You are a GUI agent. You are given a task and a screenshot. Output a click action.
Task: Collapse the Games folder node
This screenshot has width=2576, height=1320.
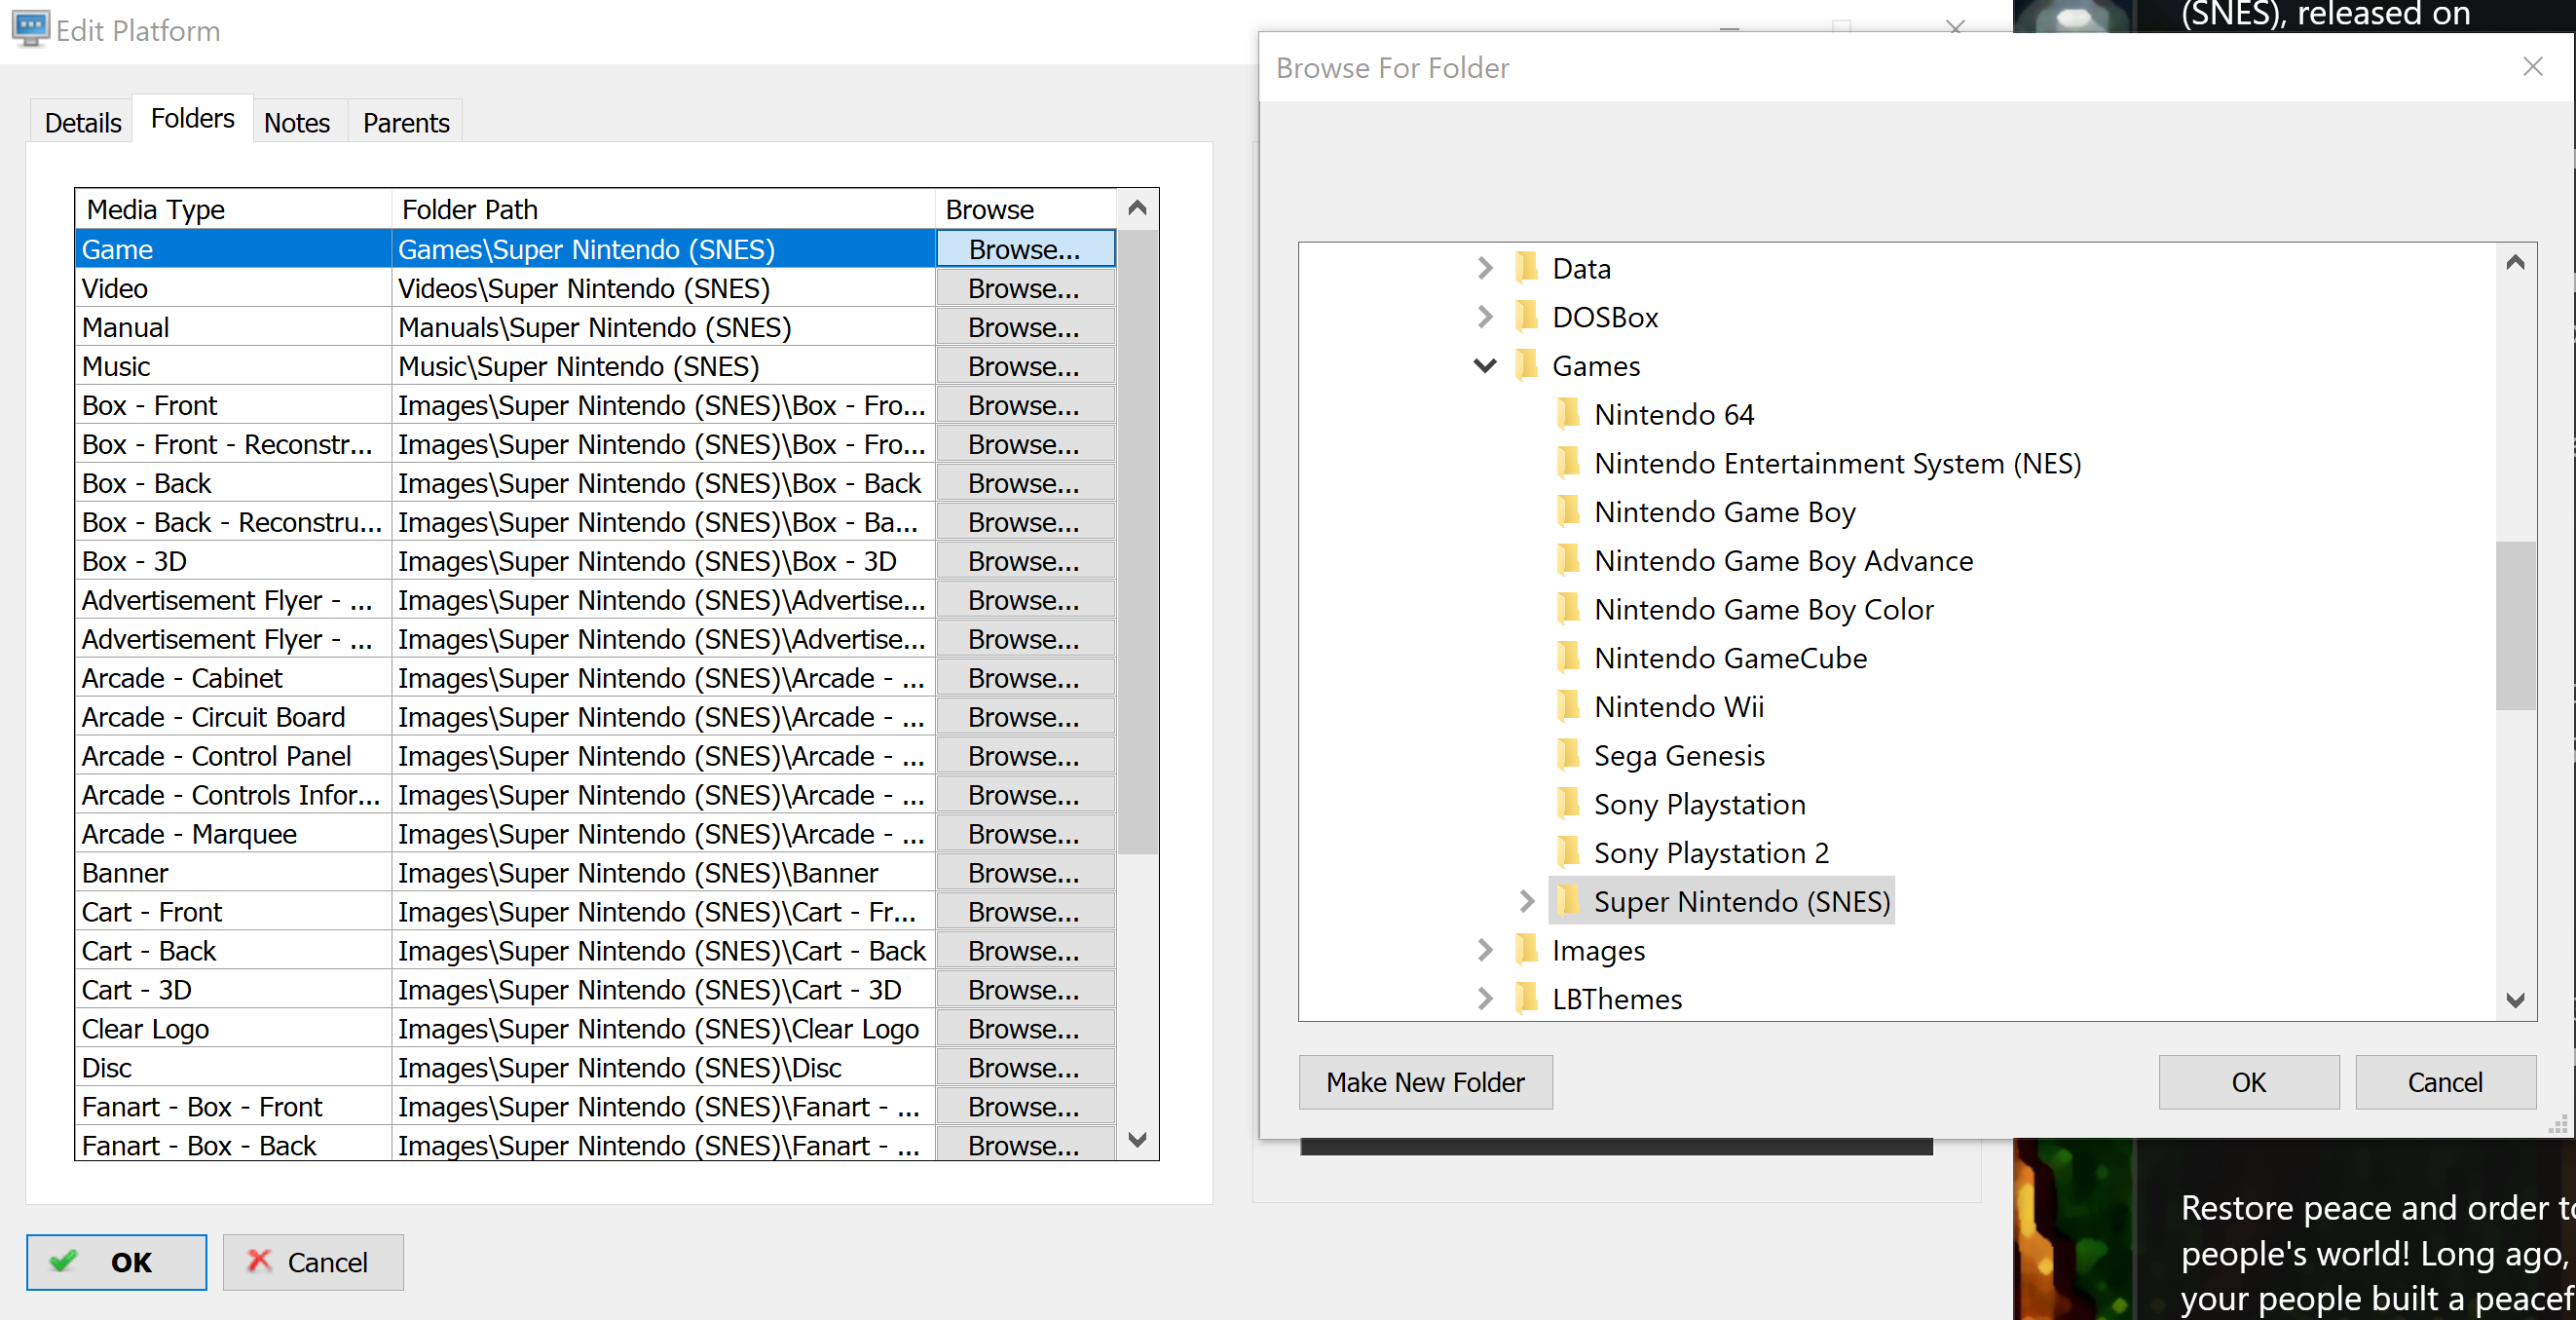coord(1485,366)
